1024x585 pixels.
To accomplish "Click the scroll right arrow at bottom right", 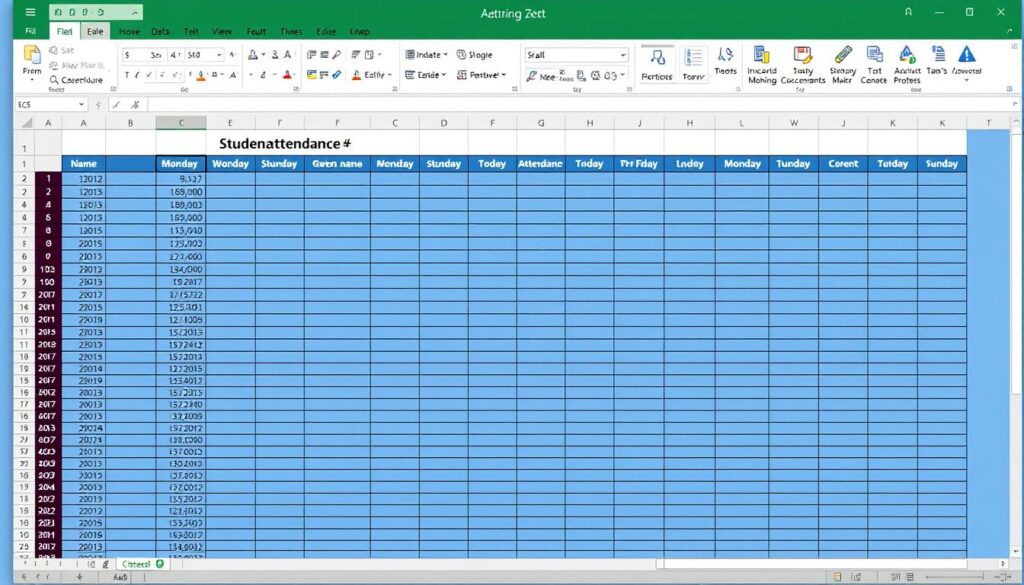I will (1003, 563).
